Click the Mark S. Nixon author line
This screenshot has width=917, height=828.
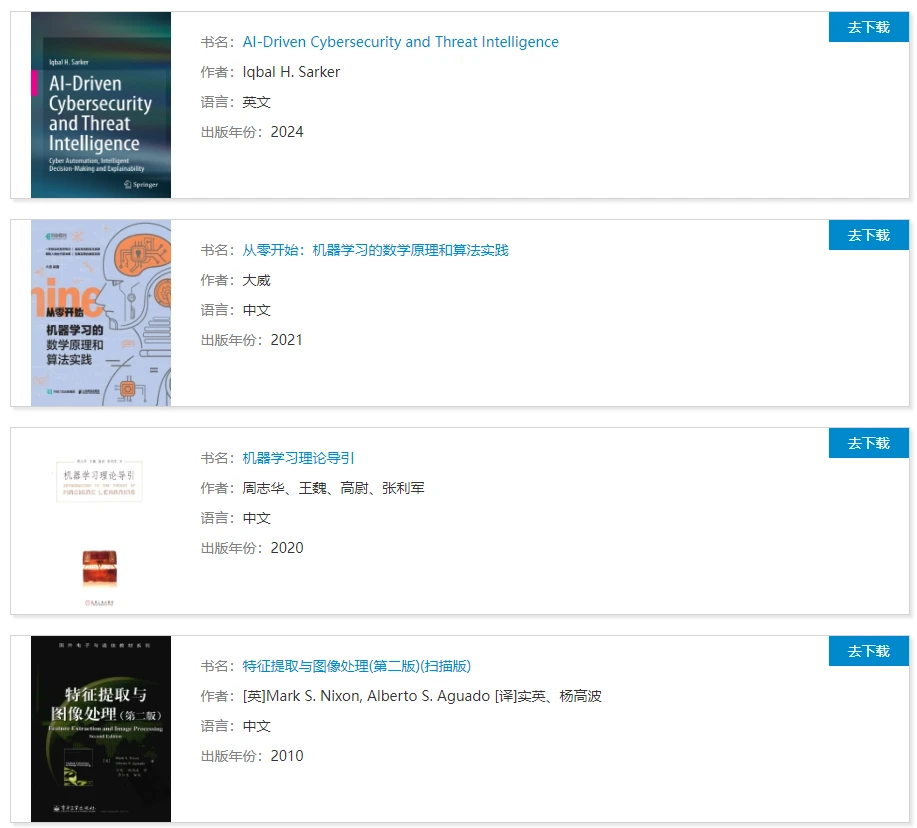coord(422,696)
